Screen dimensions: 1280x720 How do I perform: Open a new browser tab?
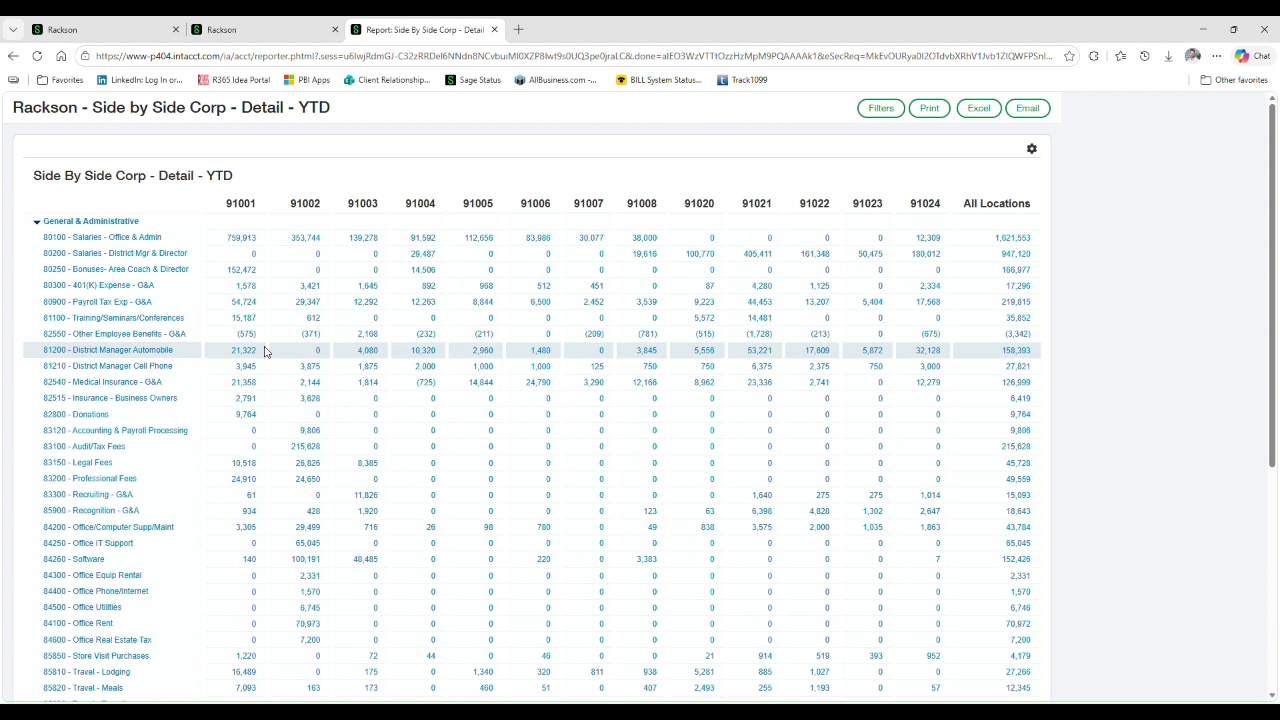[x=518, y=30]
